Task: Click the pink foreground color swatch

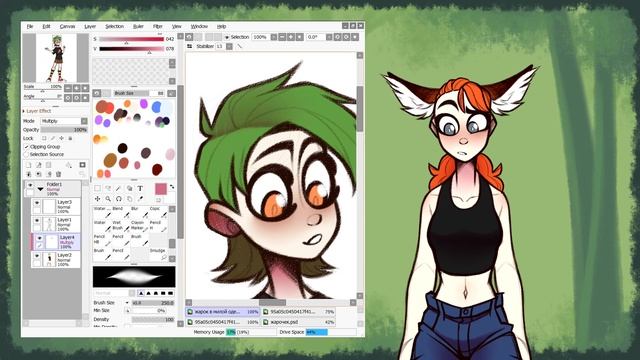Action: tap(161, 189)
